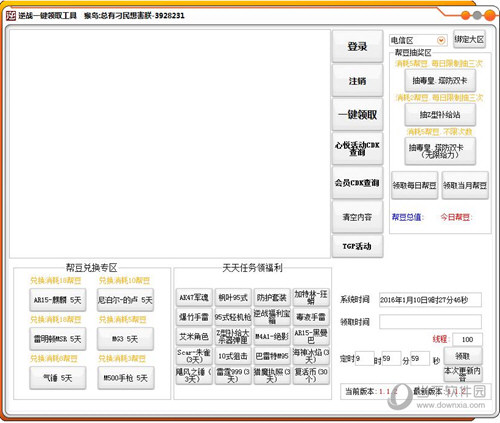Exchange for 气锤 5天
500x423 pixels.
58,378
